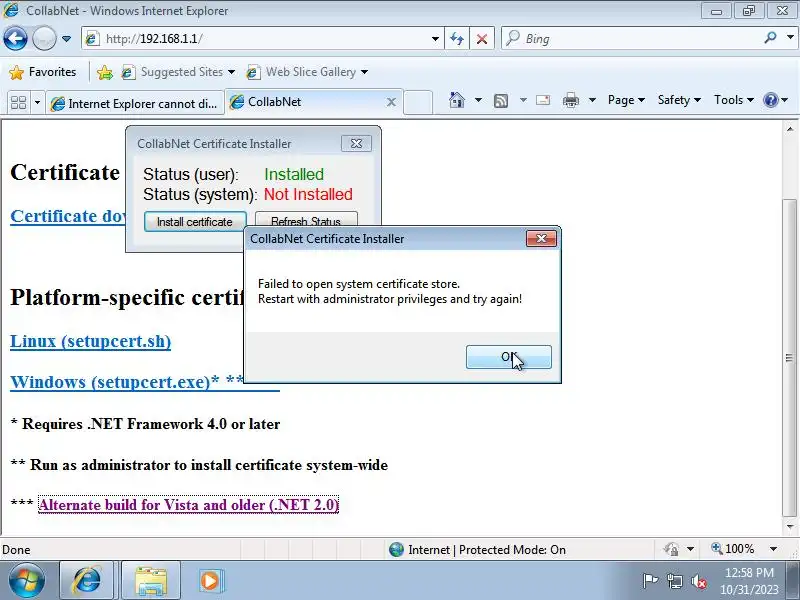Click the RSS Feeds icon

pyautogui.click(x=501, y=101)
